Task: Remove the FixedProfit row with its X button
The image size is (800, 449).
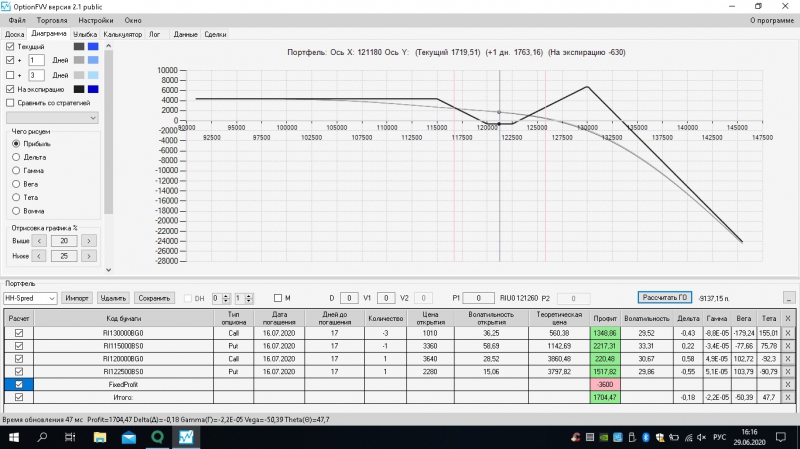Action: click(x=788, y=384)
